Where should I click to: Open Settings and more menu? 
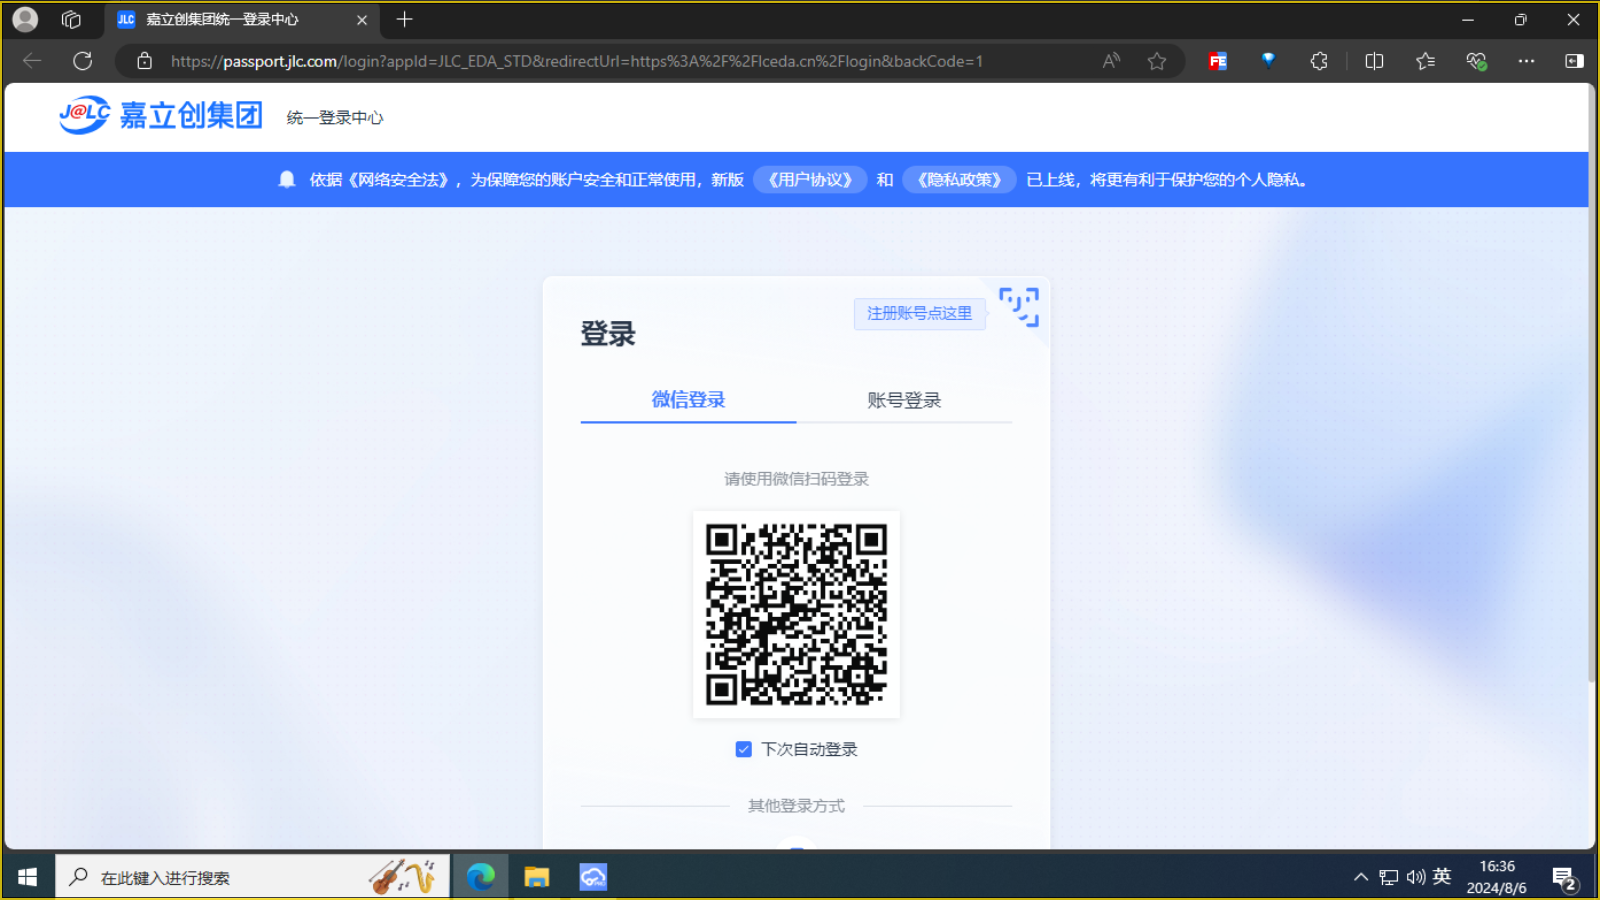tap(1526, 61)
